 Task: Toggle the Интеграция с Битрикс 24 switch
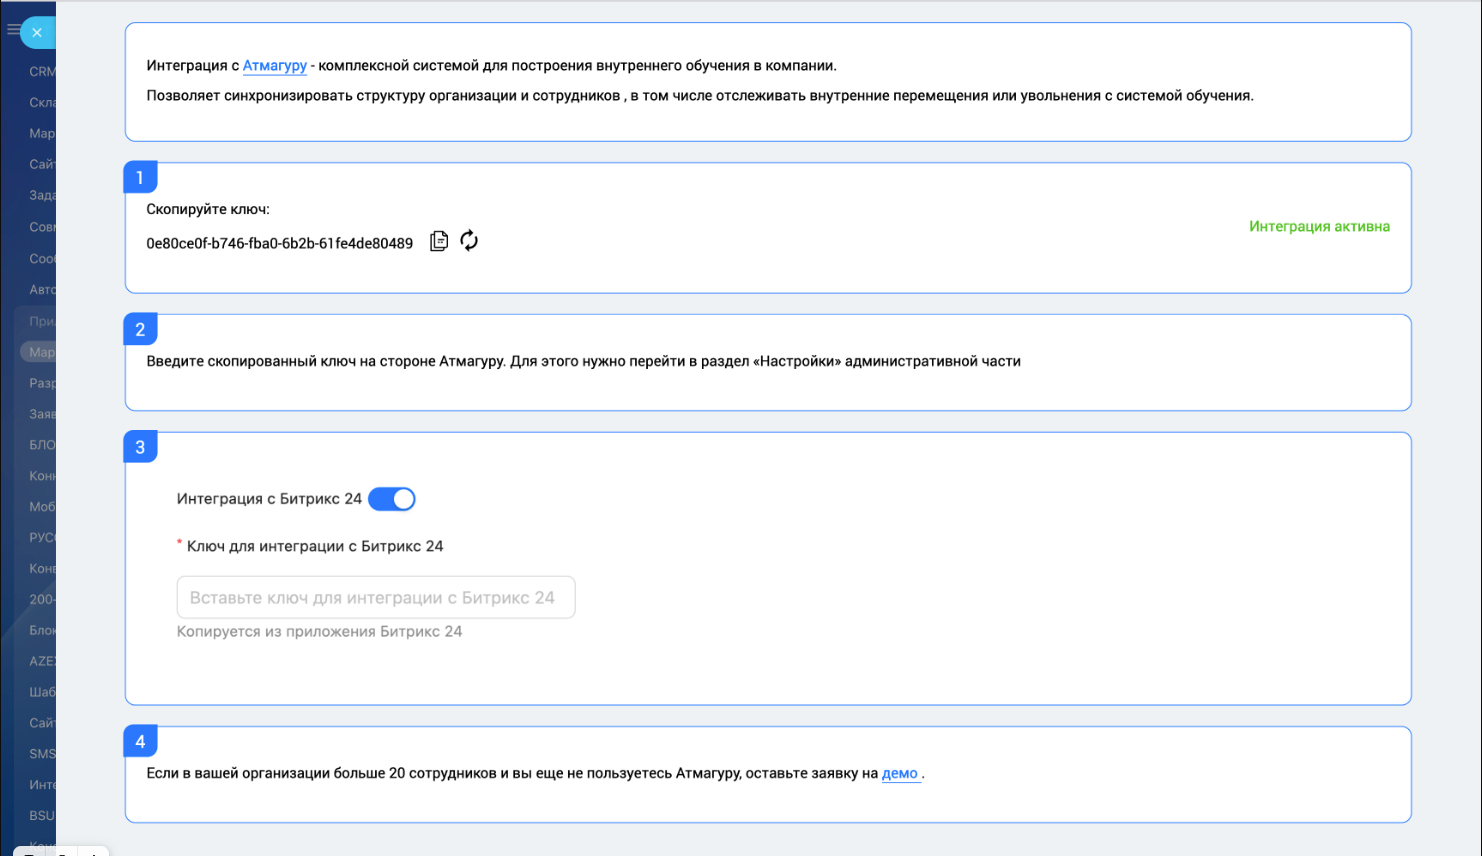pyautogui.click(x=392, y=499)
